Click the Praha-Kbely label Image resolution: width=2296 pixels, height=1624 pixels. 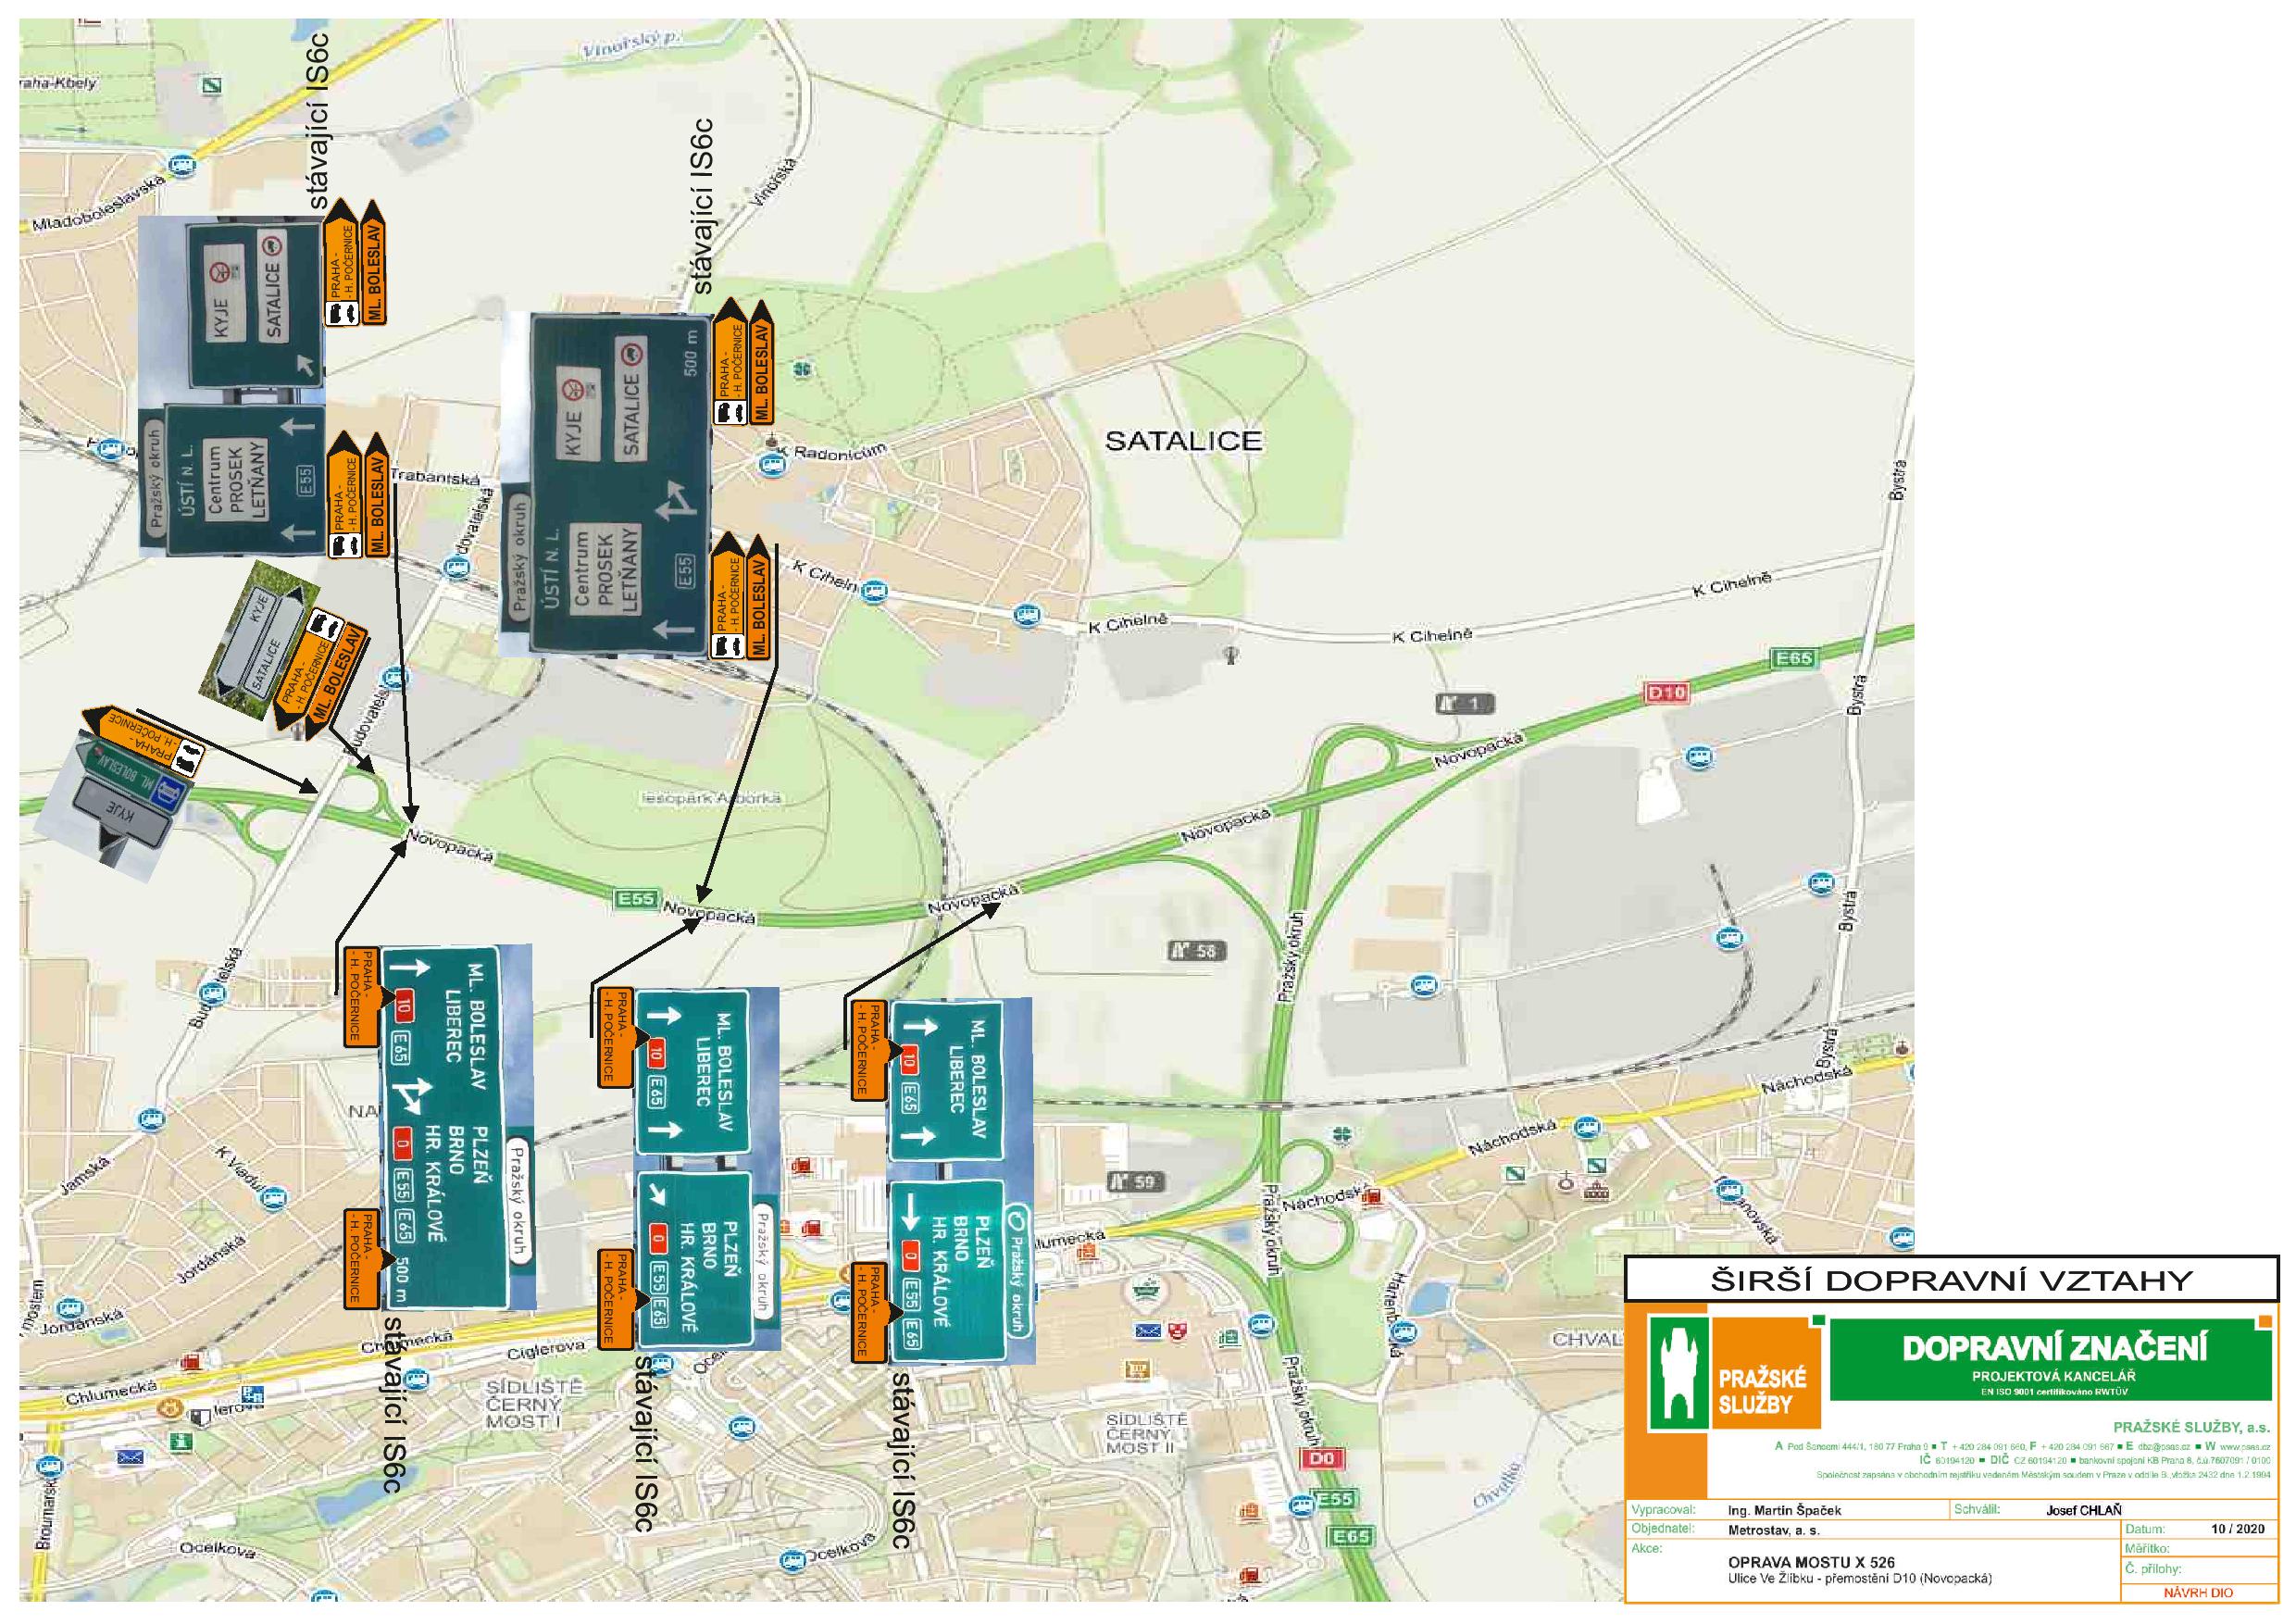pos(58,84)
